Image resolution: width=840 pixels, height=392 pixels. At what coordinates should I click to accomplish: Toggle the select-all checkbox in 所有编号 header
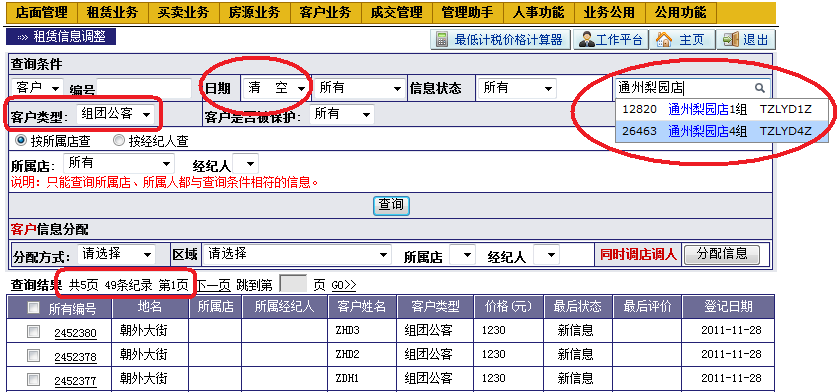33,307
